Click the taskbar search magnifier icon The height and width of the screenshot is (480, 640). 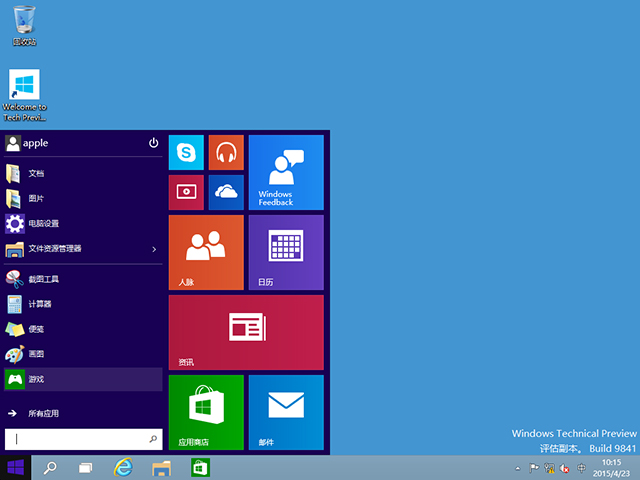tap(49, 467)
